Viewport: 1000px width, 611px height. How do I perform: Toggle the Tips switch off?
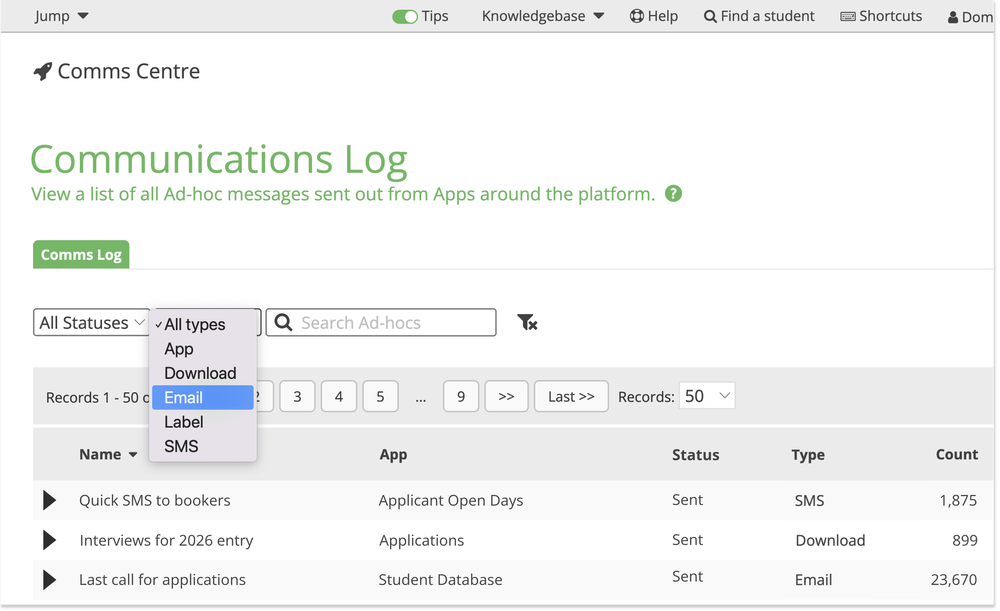pos(404,17)
